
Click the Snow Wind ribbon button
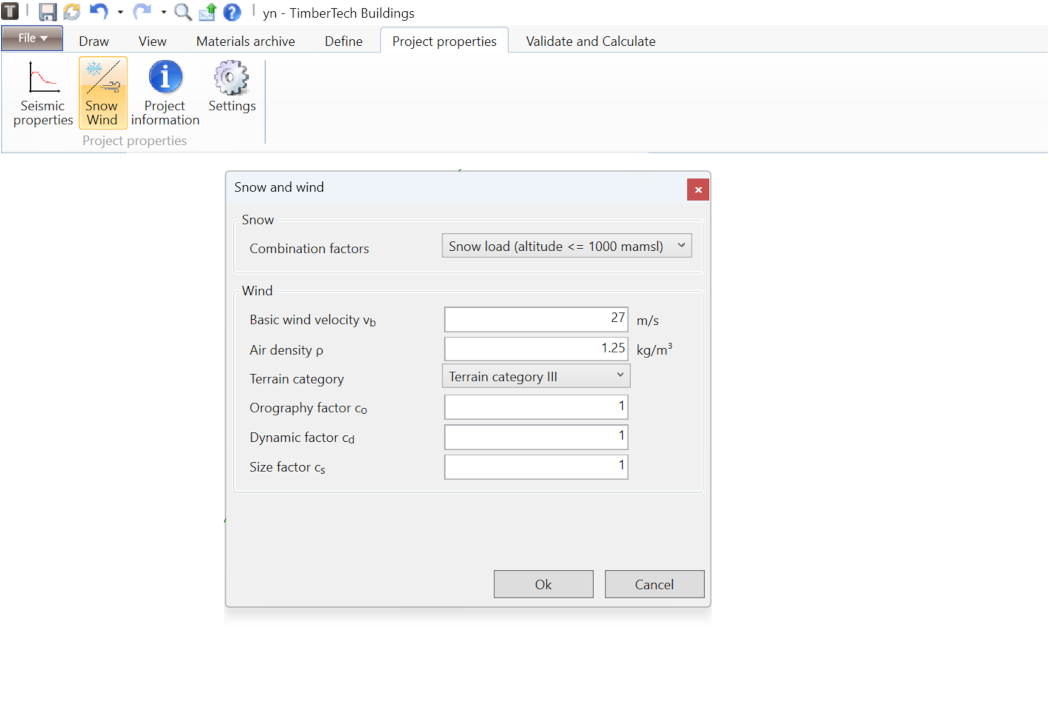102,93
